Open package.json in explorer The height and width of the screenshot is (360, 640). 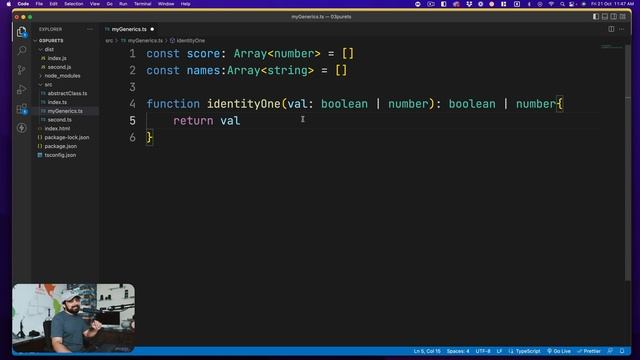(60, 146)
